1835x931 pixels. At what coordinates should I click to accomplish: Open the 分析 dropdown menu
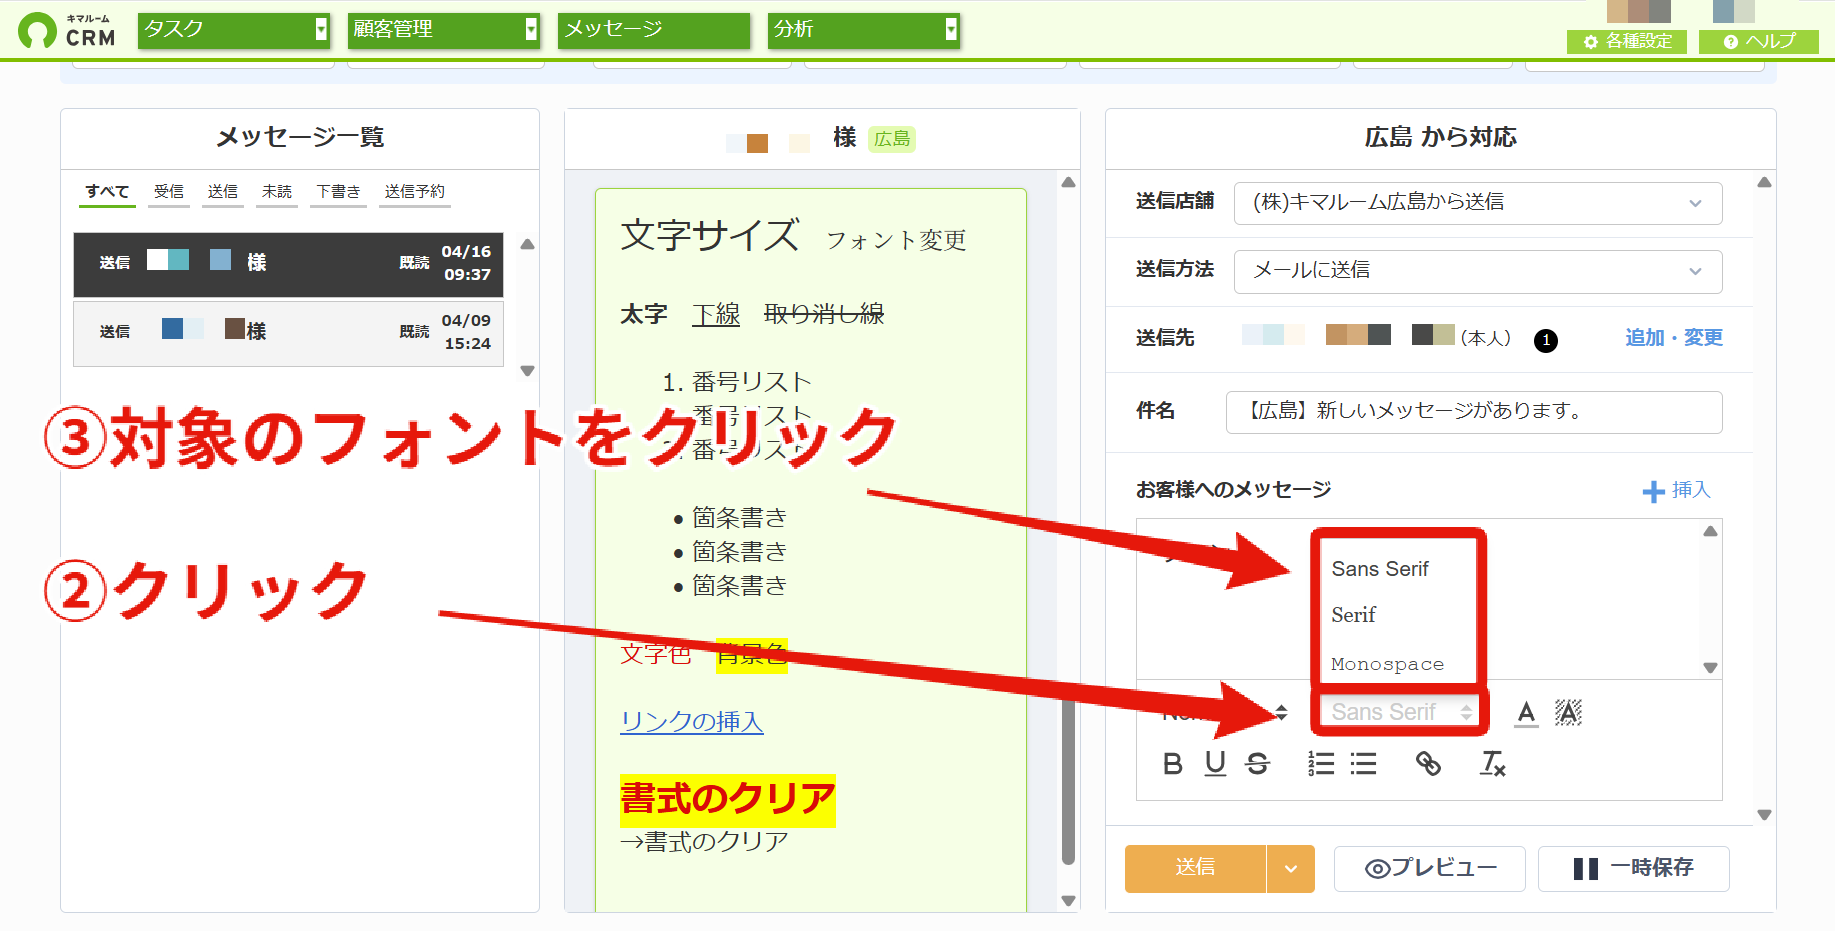click(864, 30)
